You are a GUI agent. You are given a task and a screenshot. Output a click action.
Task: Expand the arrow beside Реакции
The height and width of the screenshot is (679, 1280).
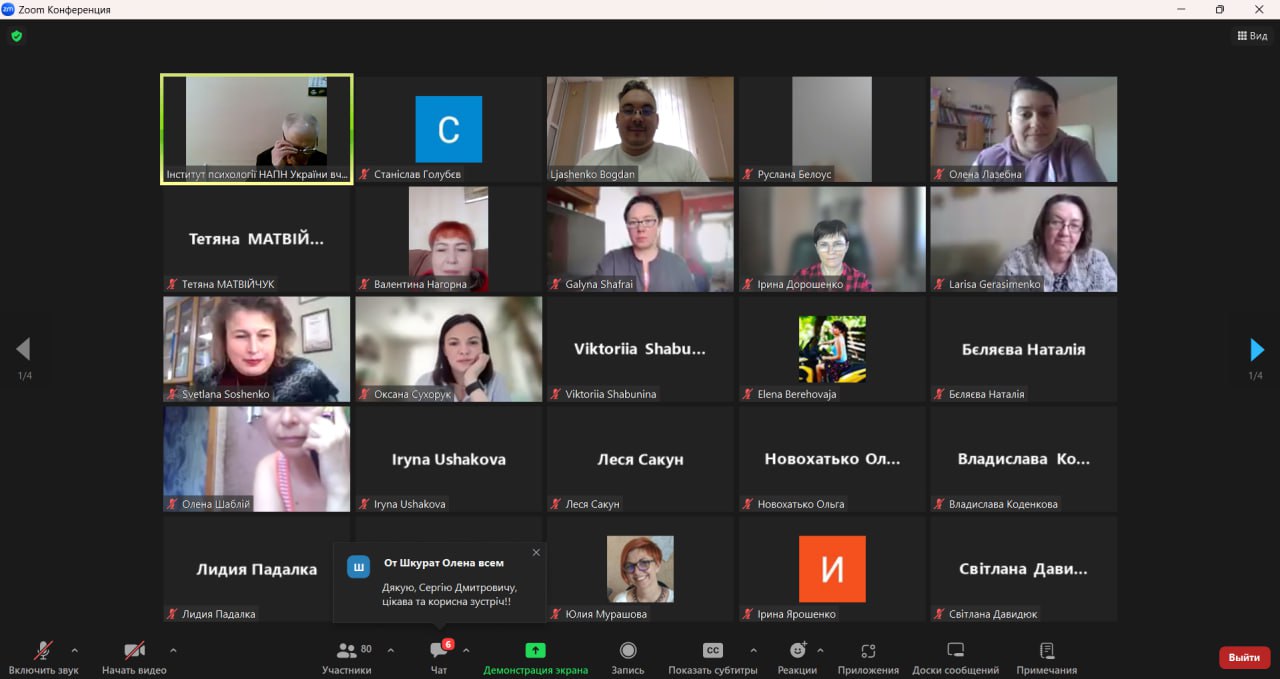pyautogui.click(x=820, y=650)
